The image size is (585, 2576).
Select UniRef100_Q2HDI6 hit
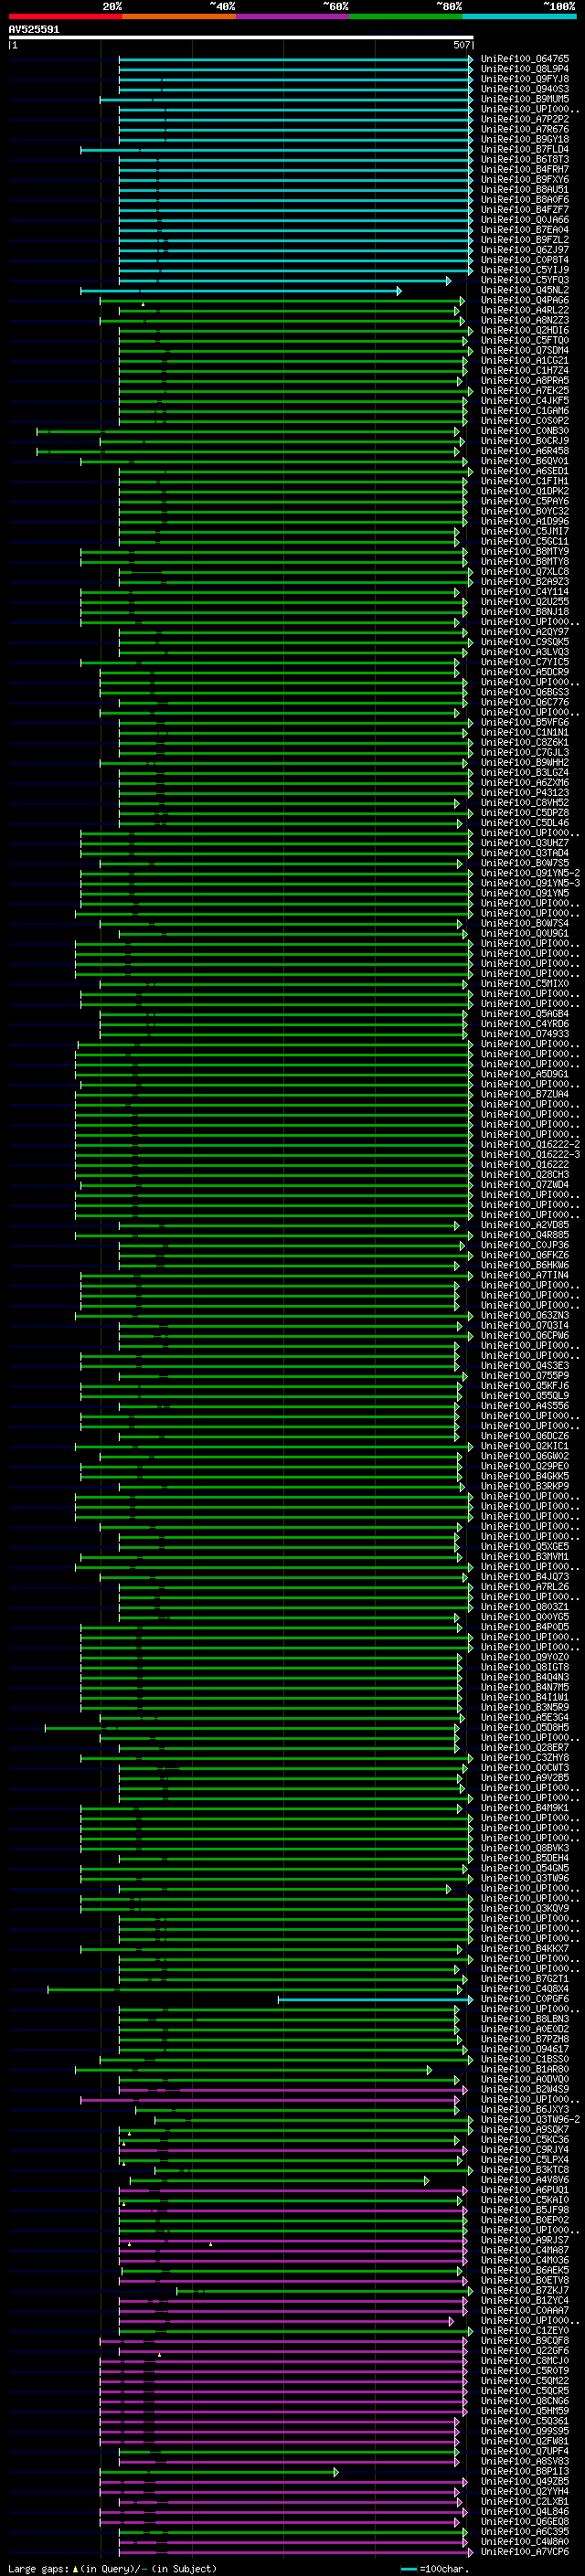click(524, 330)
